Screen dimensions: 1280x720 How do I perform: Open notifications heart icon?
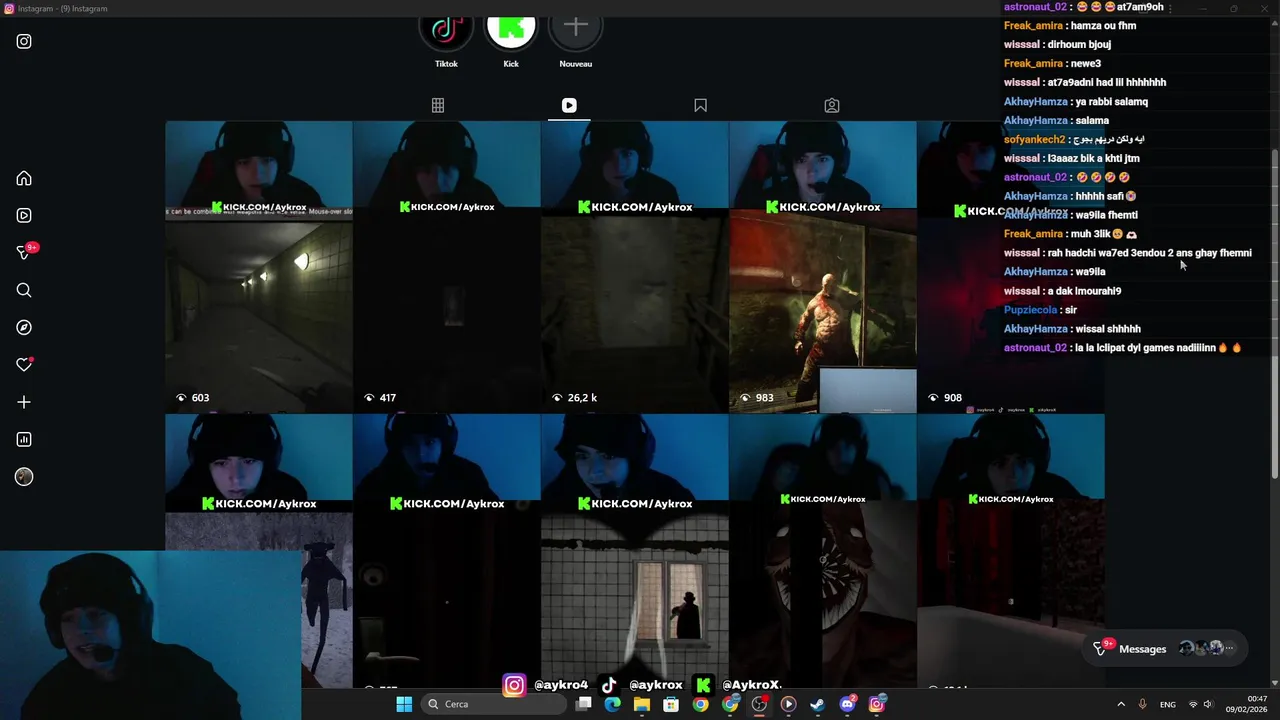[24, 365]
